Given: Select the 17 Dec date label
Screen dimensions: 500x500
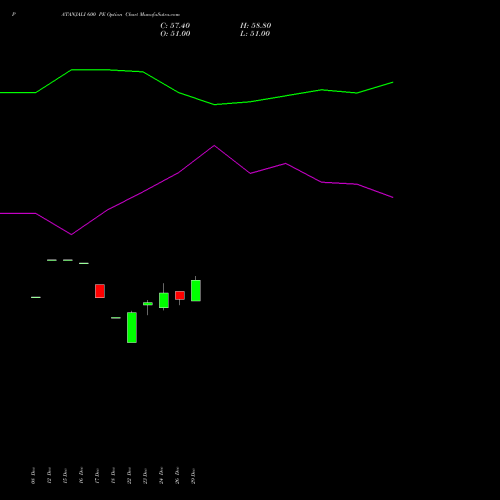Looking at the screenshot, I should pyautogui.click(x=97, y=476).
